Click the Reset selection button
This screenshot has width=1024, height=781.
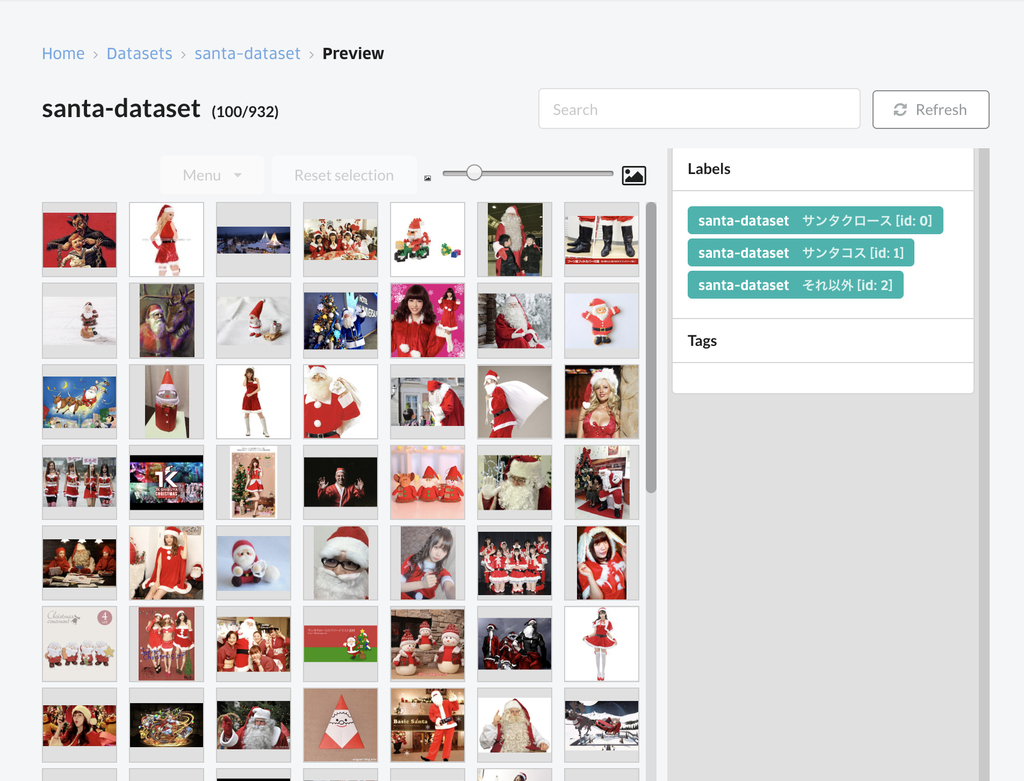344,175
